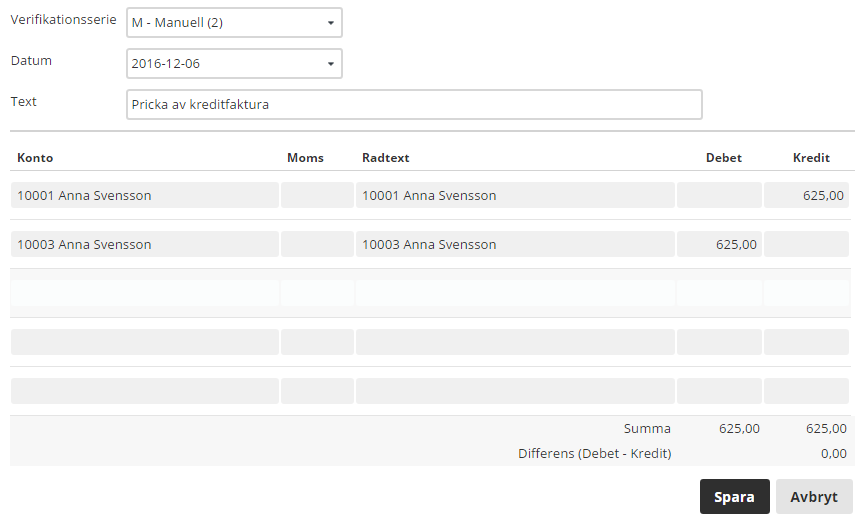Screen dimensions: 860x523
Task: Click the date field 2016-12-06
Action: (x=234, y=64)
